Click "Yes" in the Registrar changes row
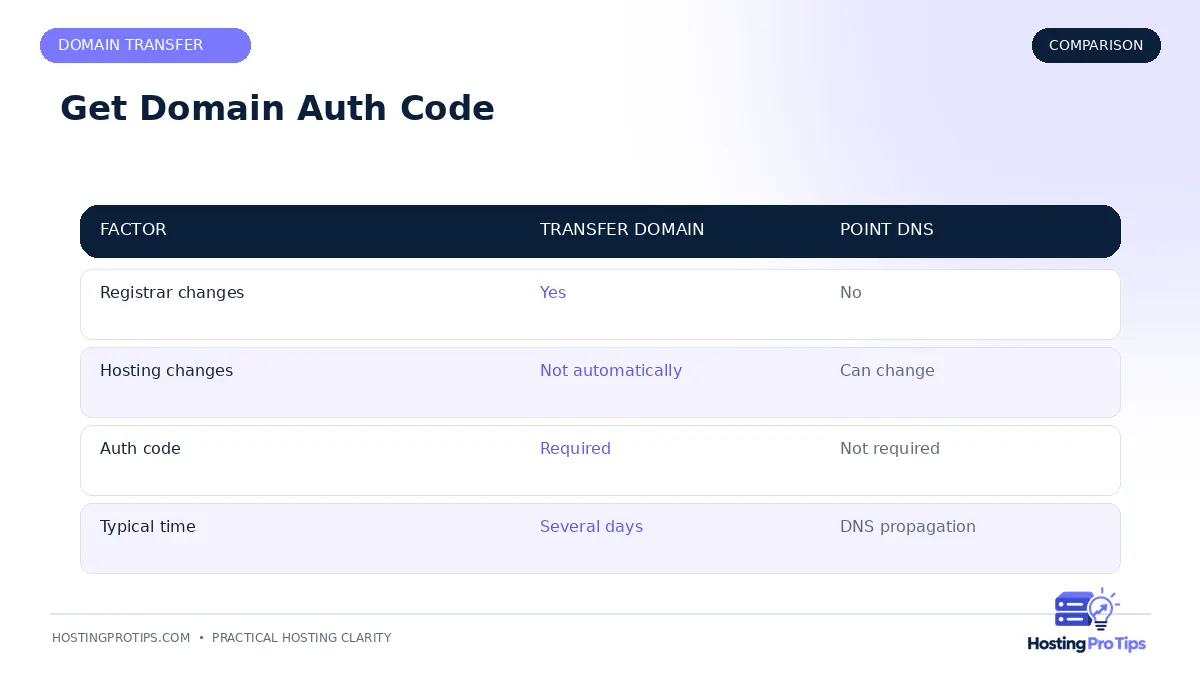The width and height of the screenshot is (1200, 675). click(553, 293)
